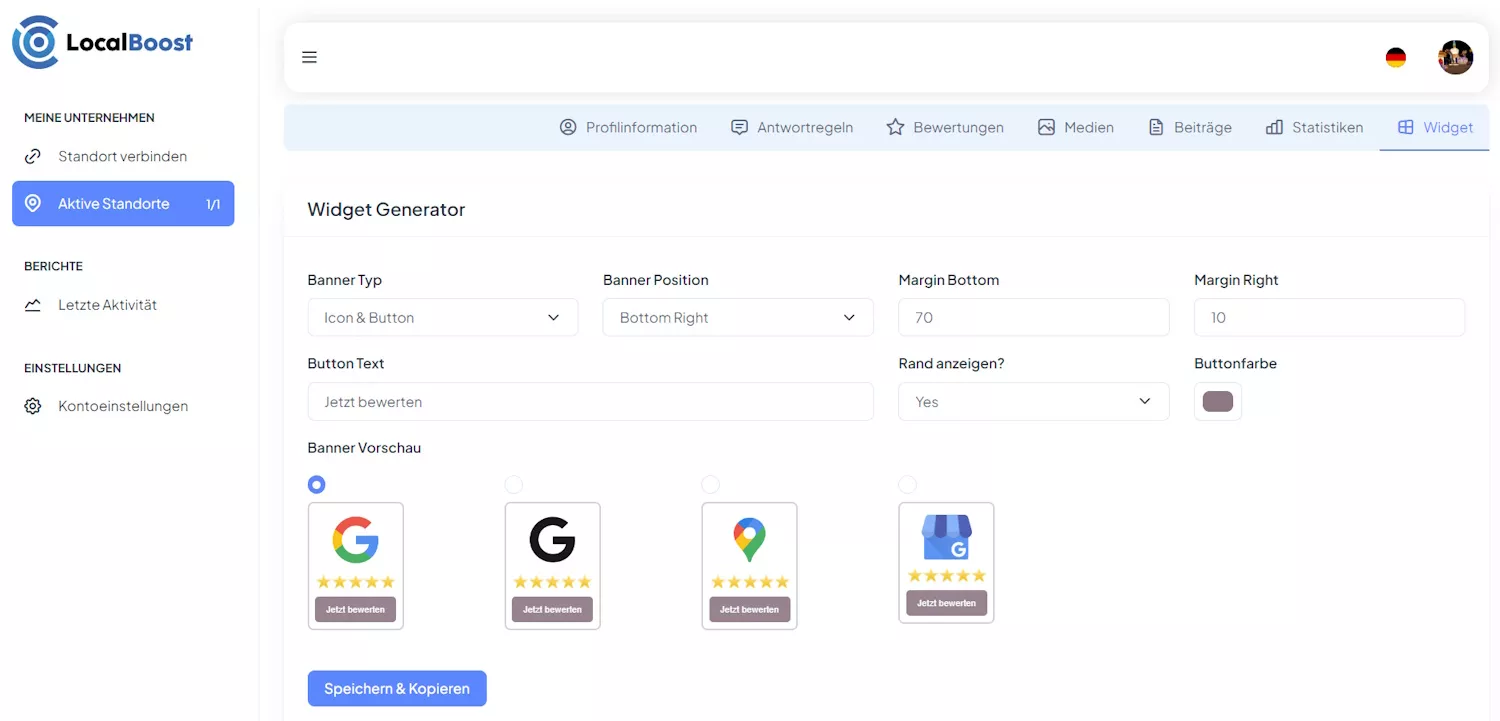Click the Widget grid icon
Image resolution: width=1500 pixels, height=721 pixels.
[1406, 127]
